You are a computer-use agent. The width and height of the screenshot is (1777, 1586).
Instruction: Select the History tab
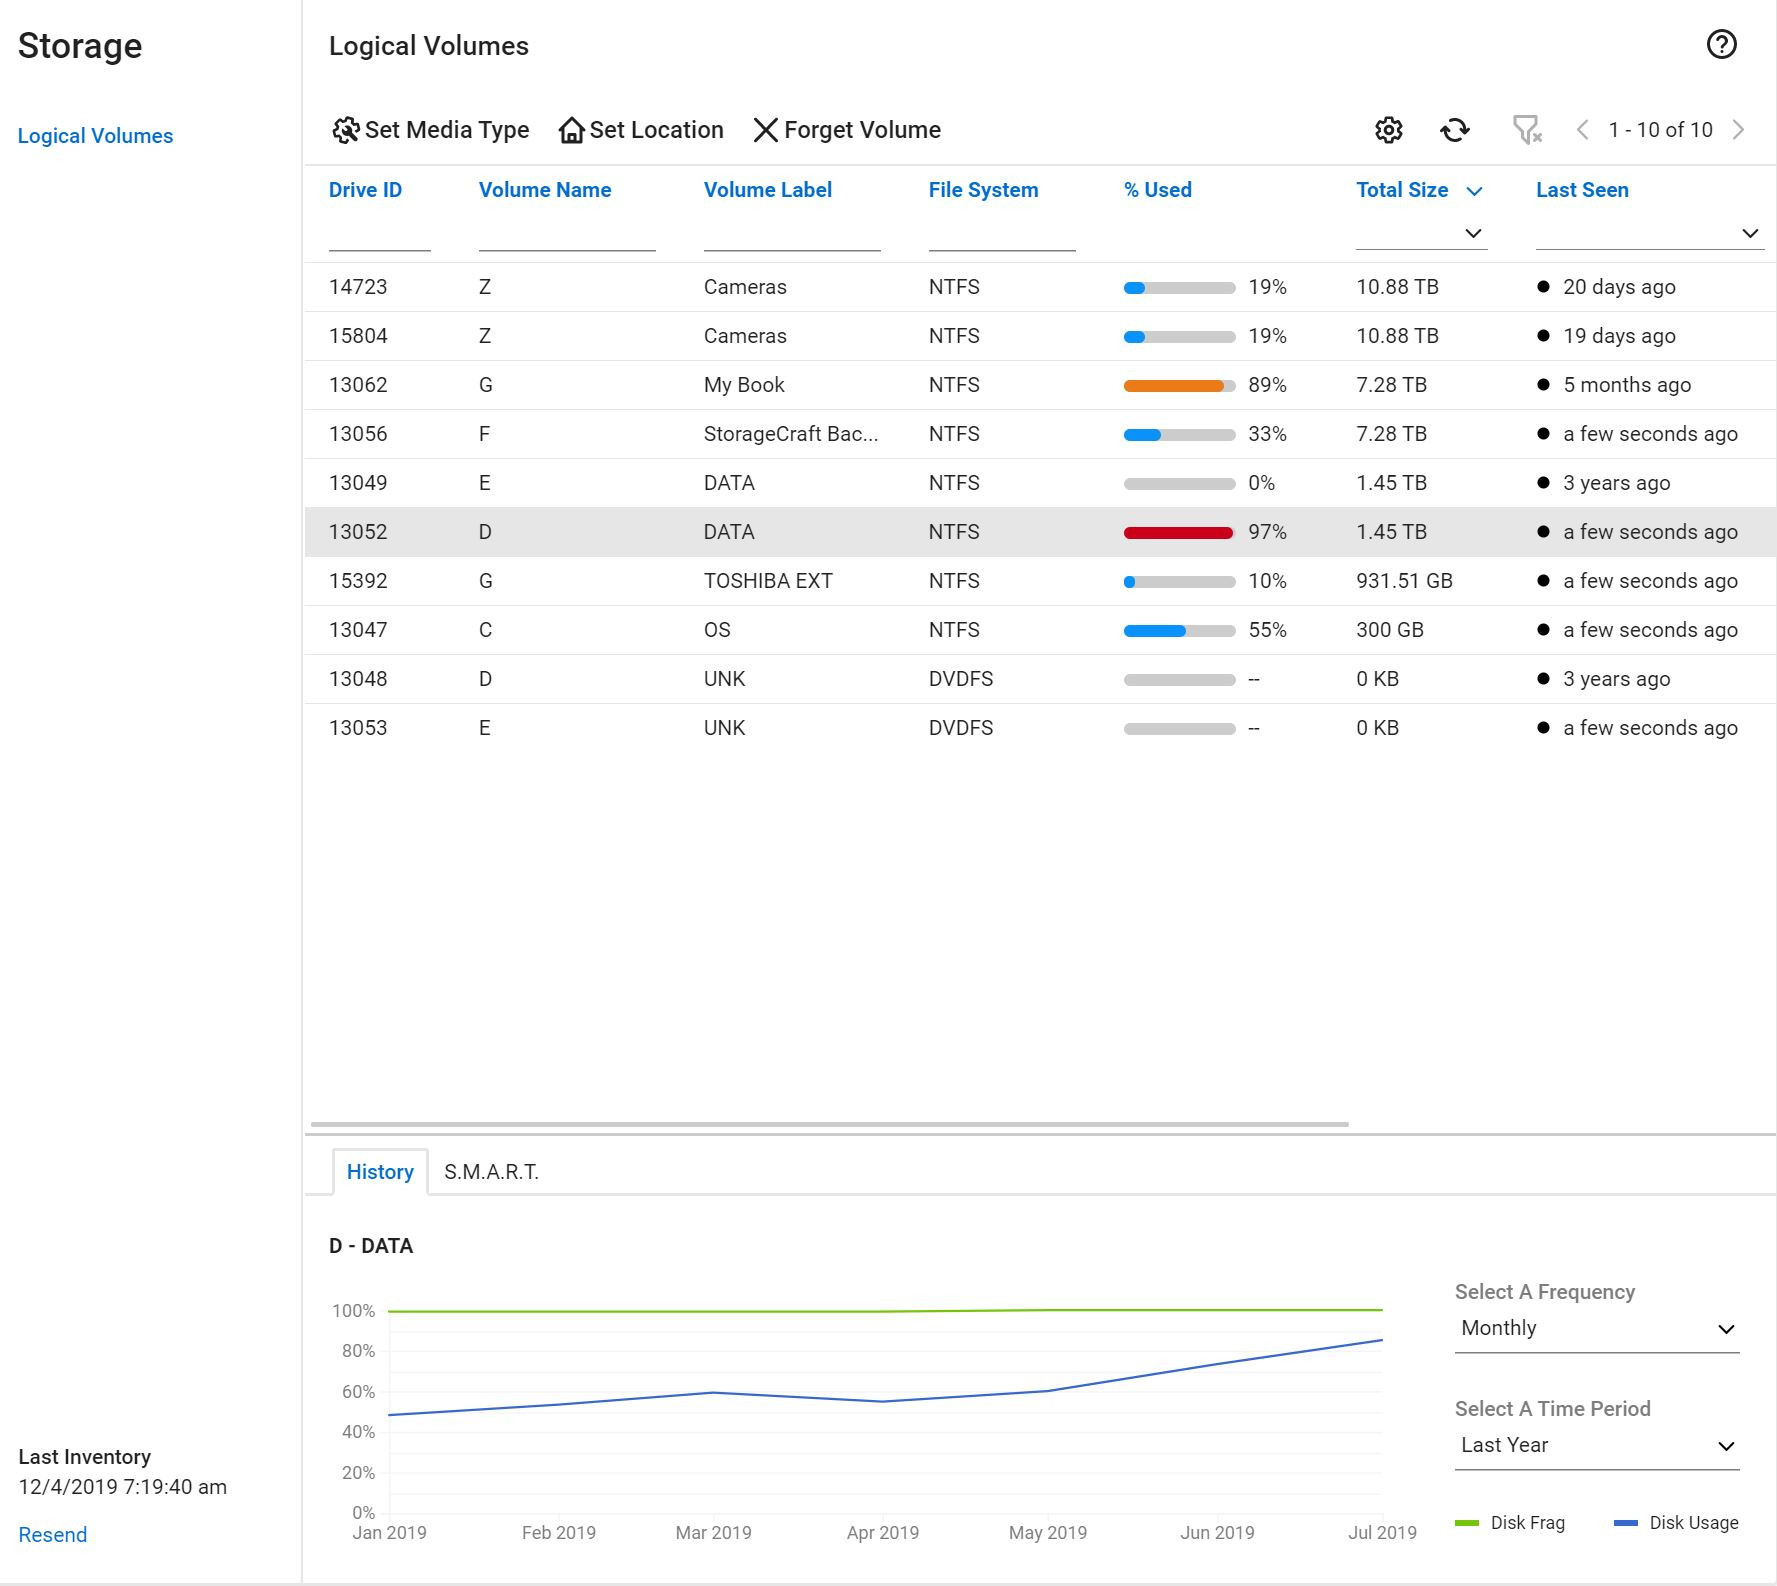coord(380,1172)
